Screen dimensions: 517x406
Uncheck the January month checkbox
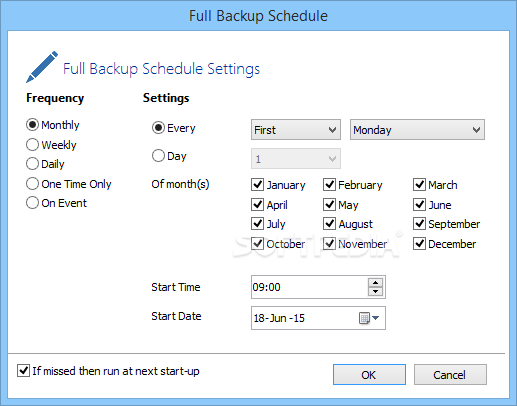pos(257,184)
